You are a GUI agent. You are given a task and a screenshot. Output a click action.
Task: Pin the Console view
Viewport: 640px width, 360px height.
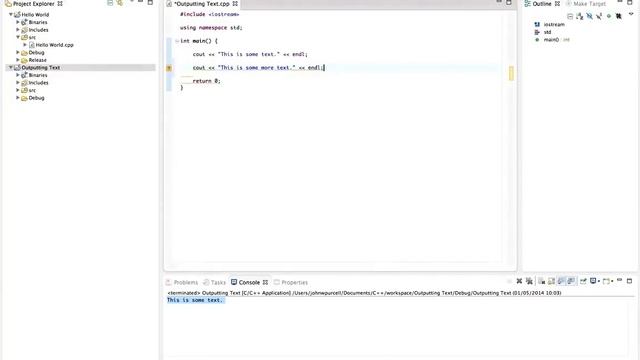(x=583, y=281)
